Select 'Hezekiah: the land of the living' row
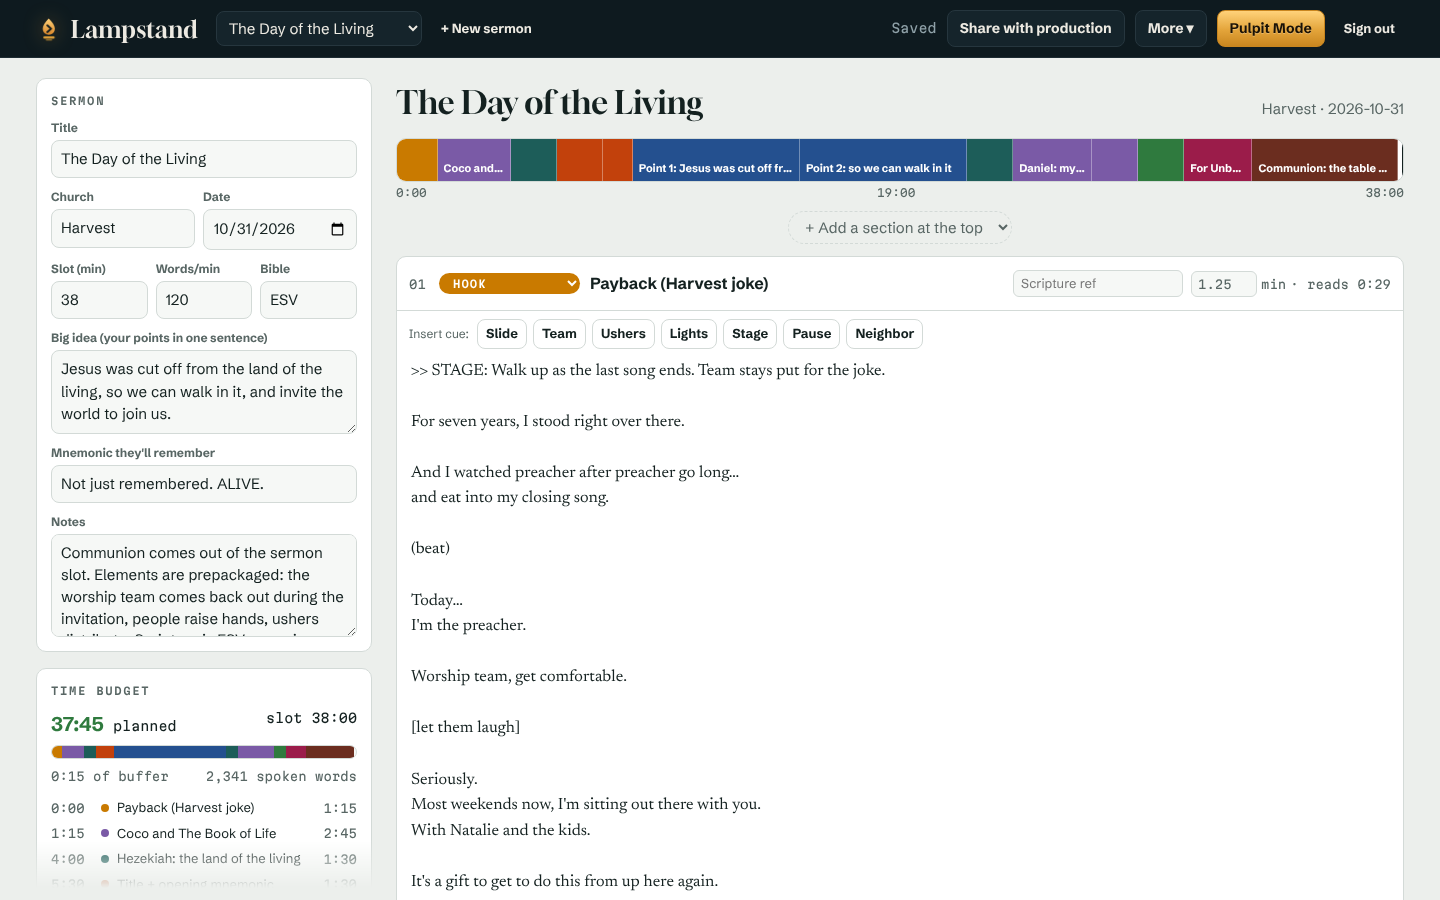Screen dimensions: 1440x900 point(204,859)
